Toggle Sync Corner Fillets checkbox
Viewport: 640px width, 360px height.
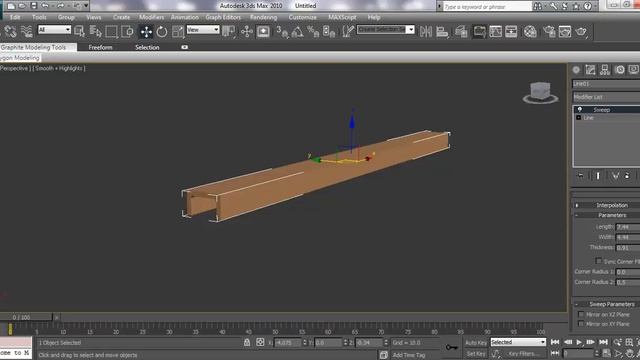[598, 261]
